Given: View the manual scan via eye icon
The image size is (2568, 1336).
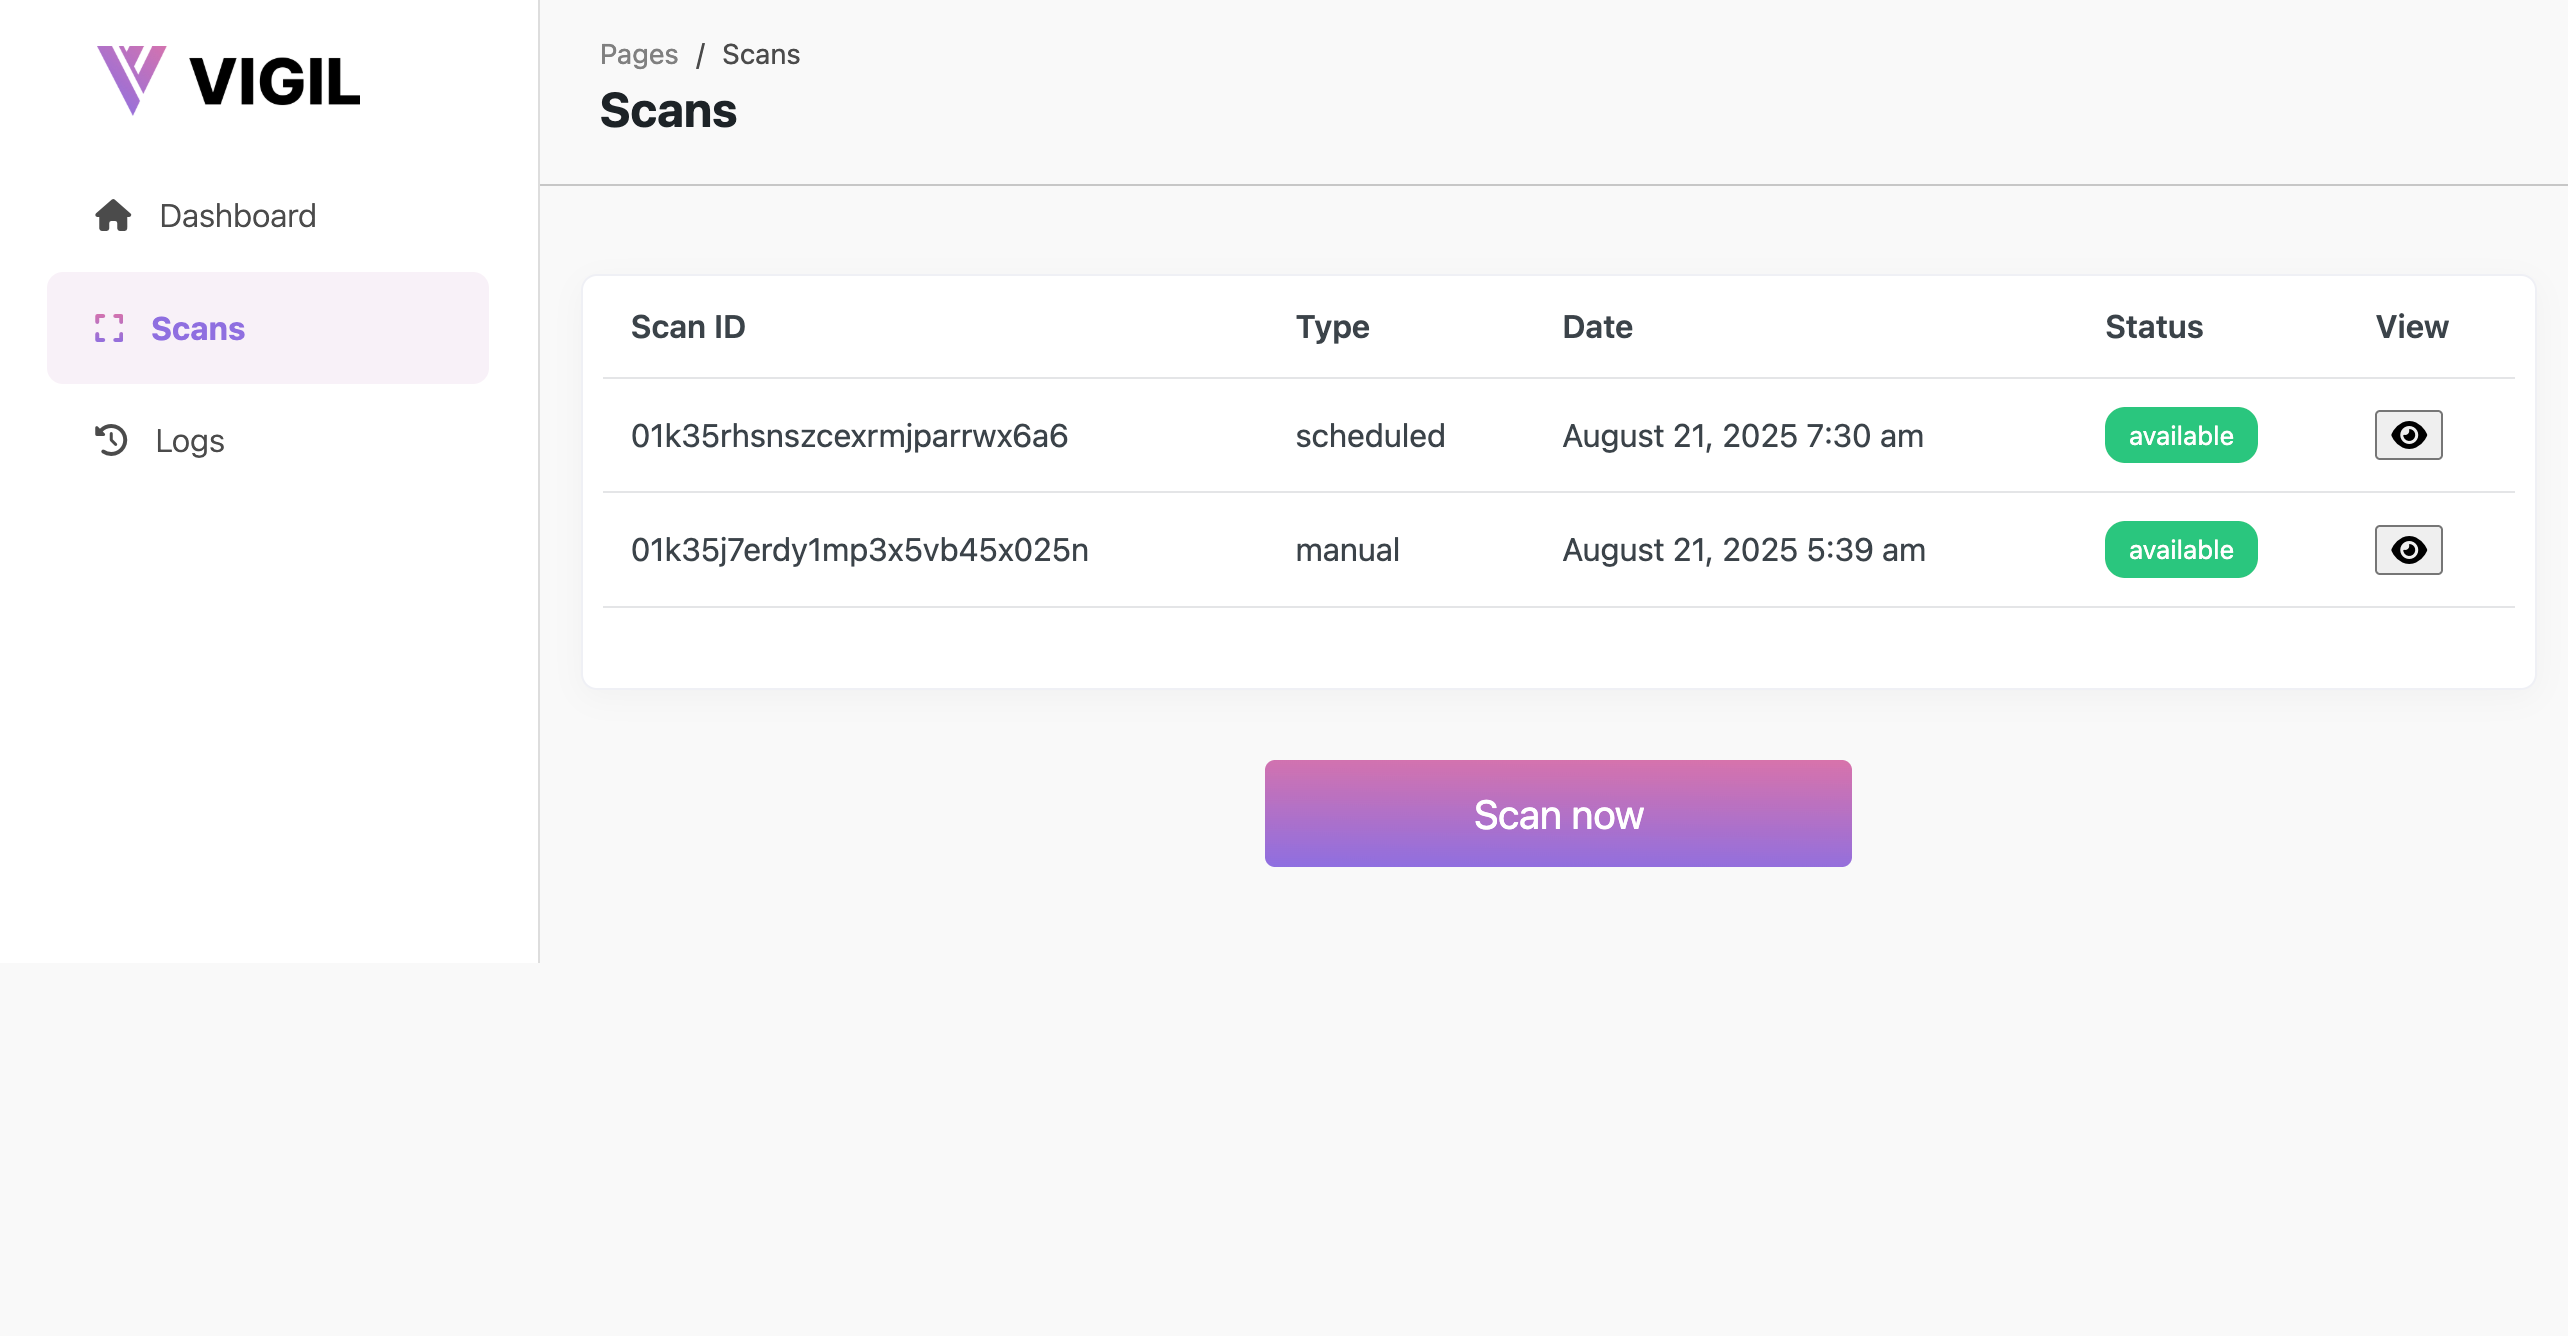Looking at the screenshot, I should click(x=2408, y=550).
